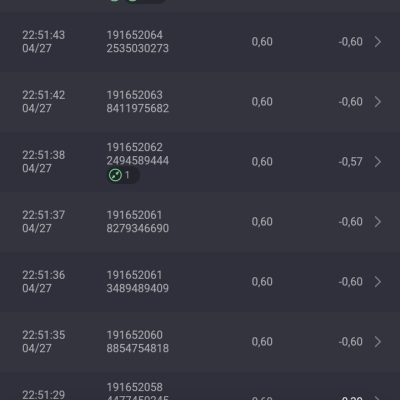Select ID 191652058 in the bottom row
Viewport: 400px width, 400px height.
click(x=135, y=387)
